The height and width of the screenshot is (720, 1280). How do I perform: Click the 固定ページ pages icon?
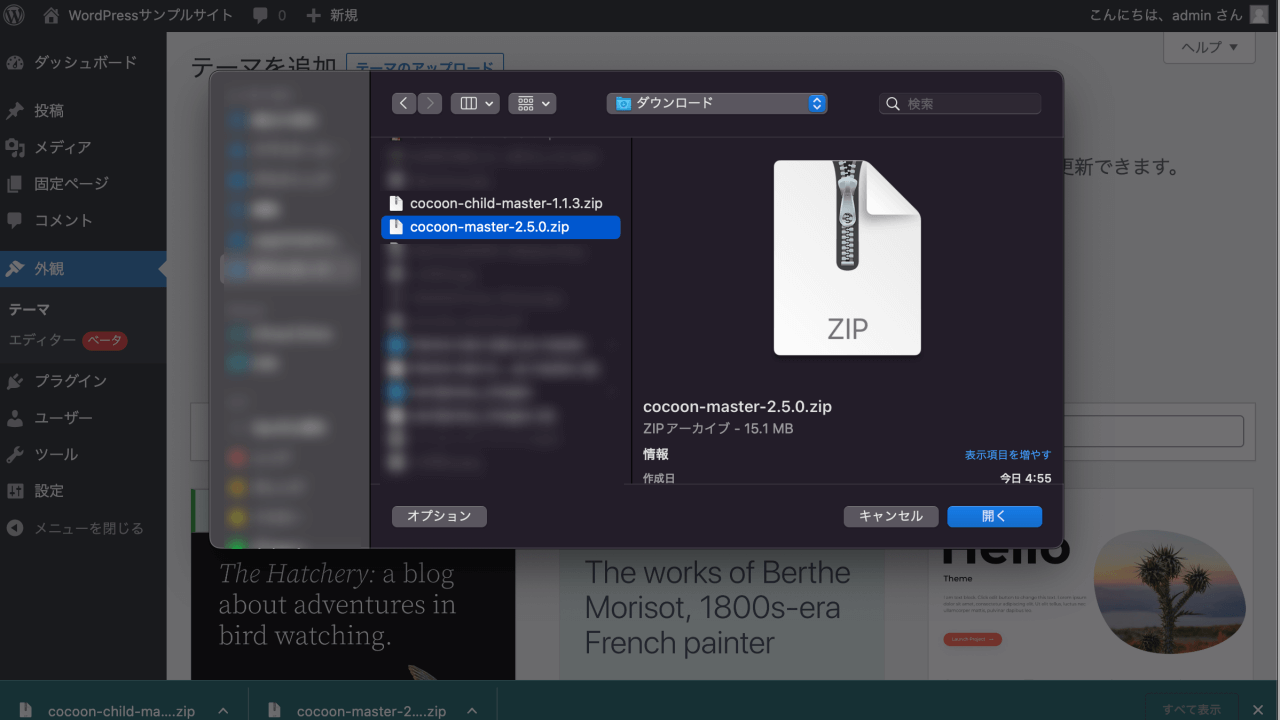(x=15, y=184)
